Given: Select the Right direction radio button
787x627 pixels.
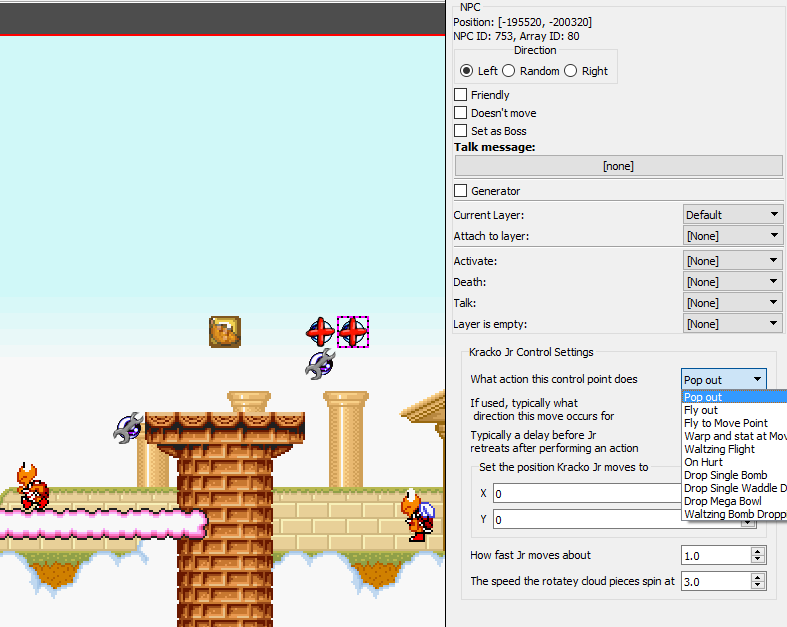Looking at the screenshot, I should point(571,71).
